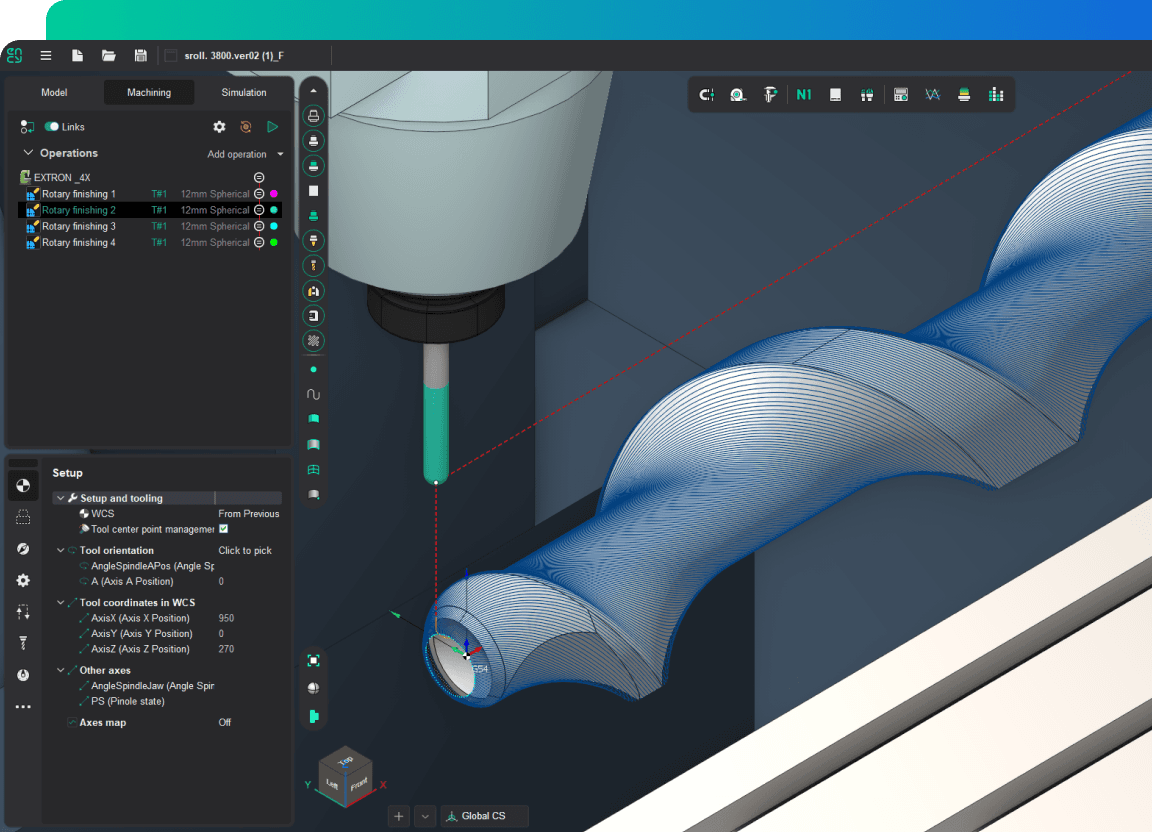This screenshot has height=832, width=1152.
Task: Switch to the Model tab
Action: click(54, 92)
